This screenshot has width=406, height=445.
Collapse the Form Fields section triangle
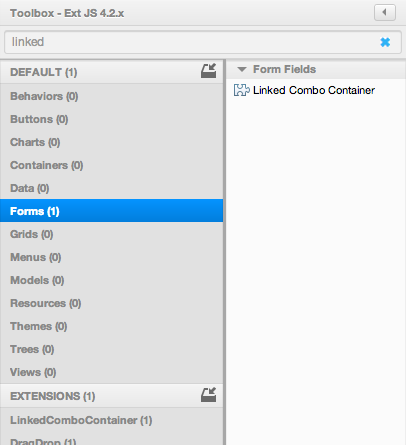pos(242,69)
